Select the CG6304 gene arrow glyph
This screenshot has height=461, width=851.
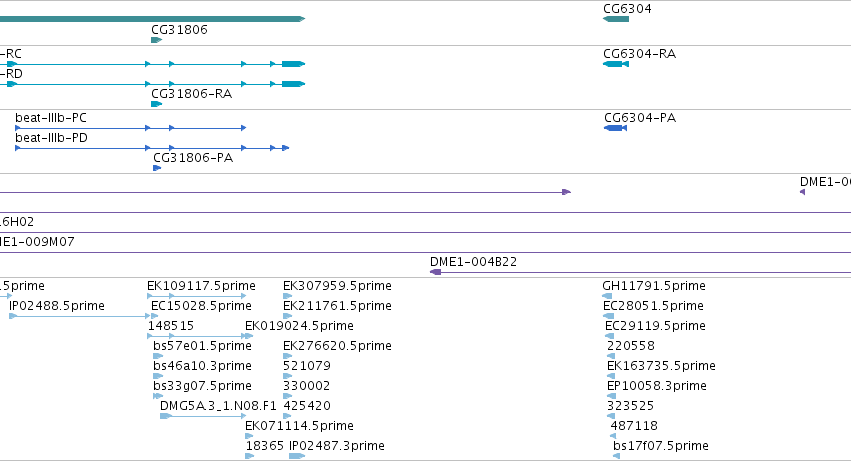click(x=616, y=19)
